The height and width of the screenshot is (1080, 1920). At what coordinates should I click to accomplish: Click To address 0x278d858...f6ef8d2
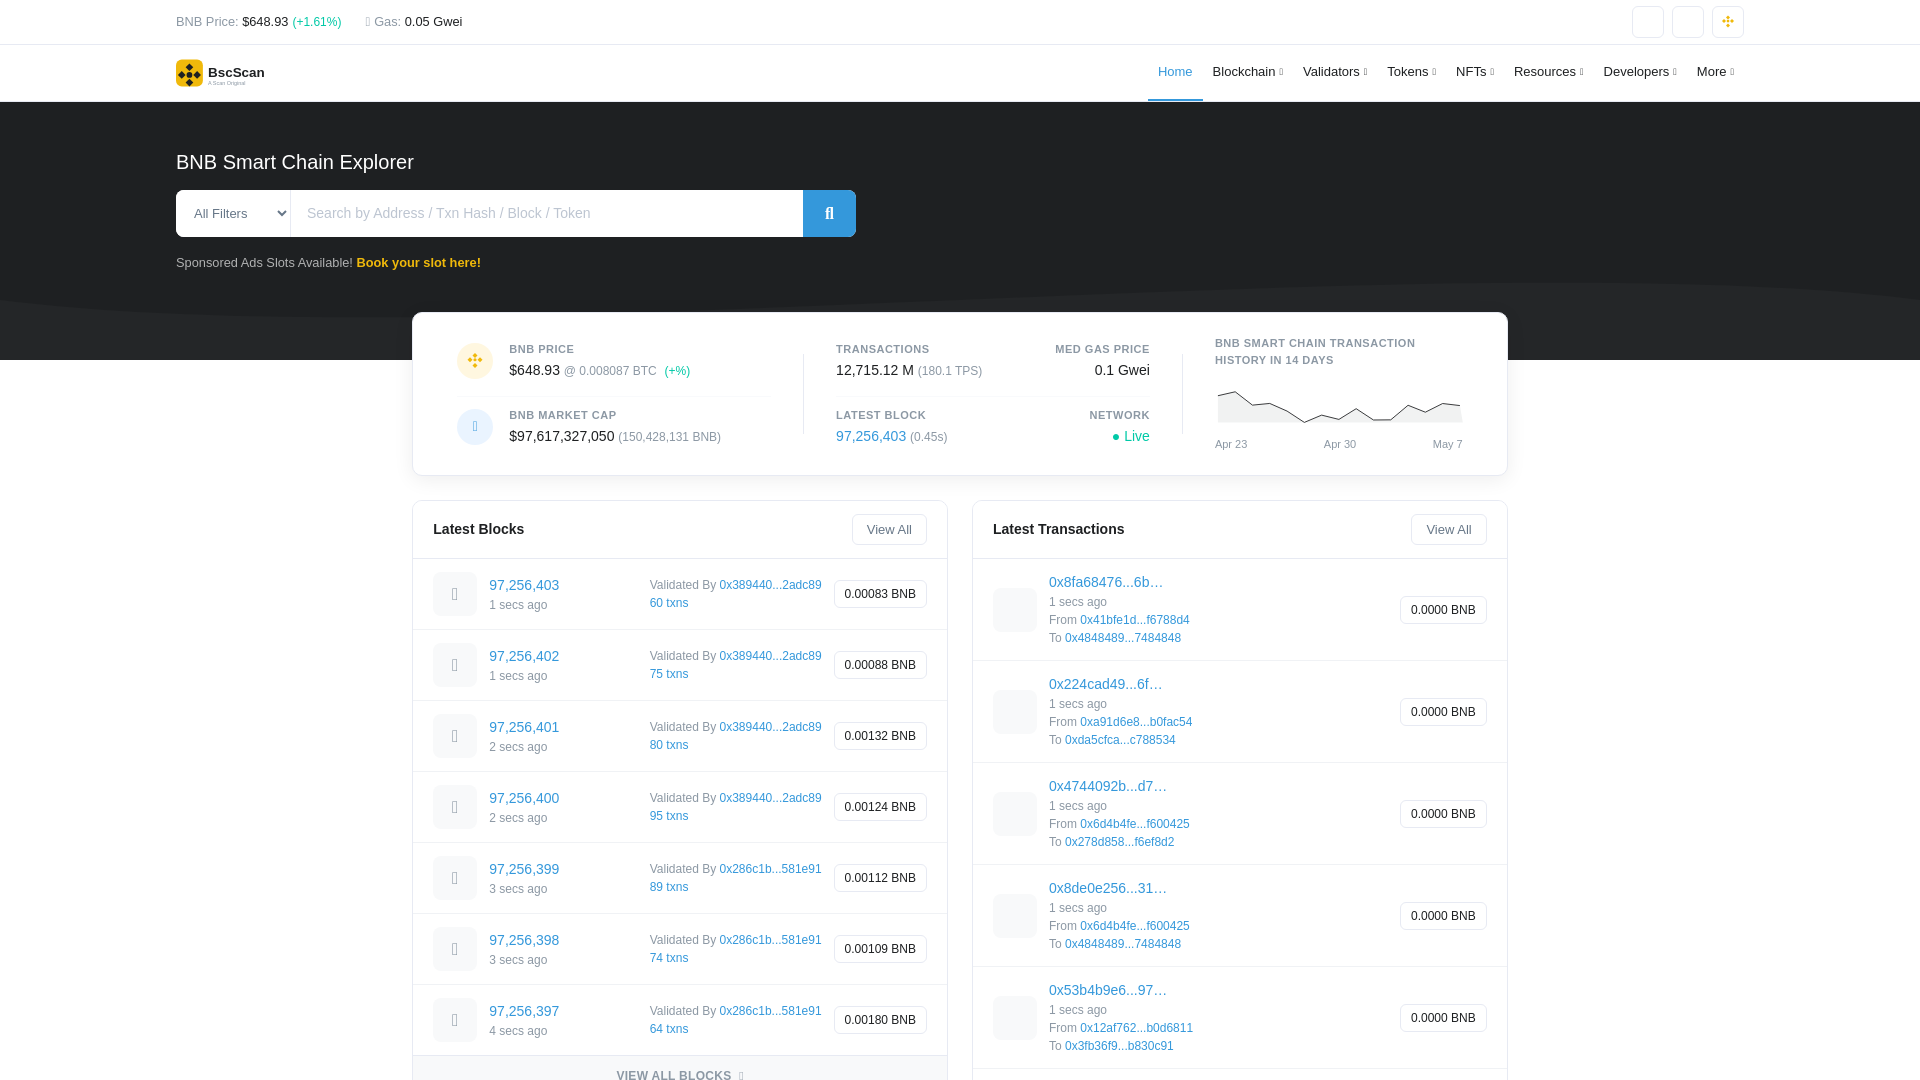tap(1120, 842)
